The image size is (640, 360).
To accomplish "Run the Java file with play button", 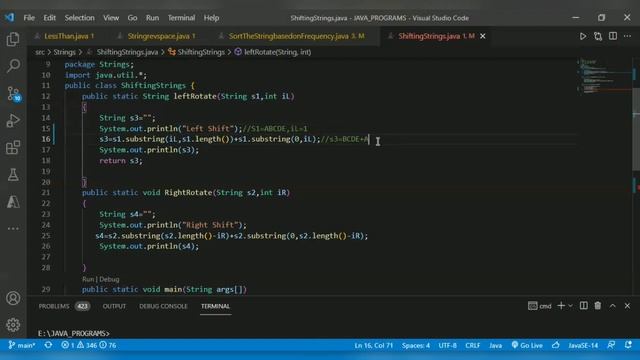I will point(583,36).
